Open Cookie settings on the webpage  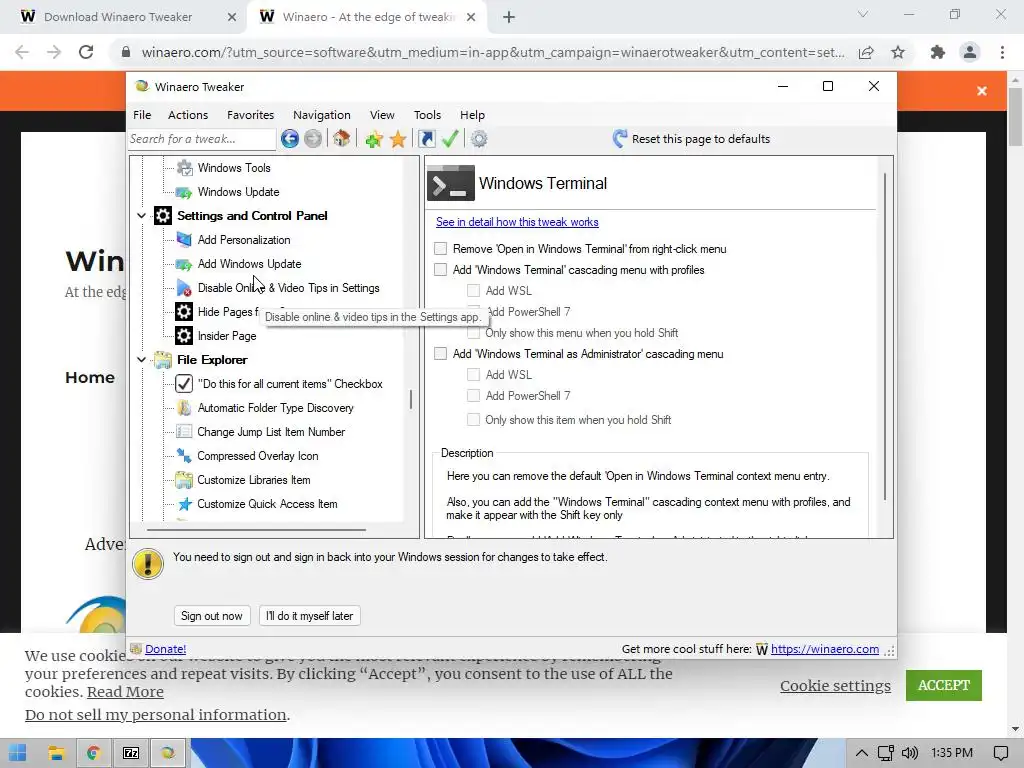(x=835, y=686)
